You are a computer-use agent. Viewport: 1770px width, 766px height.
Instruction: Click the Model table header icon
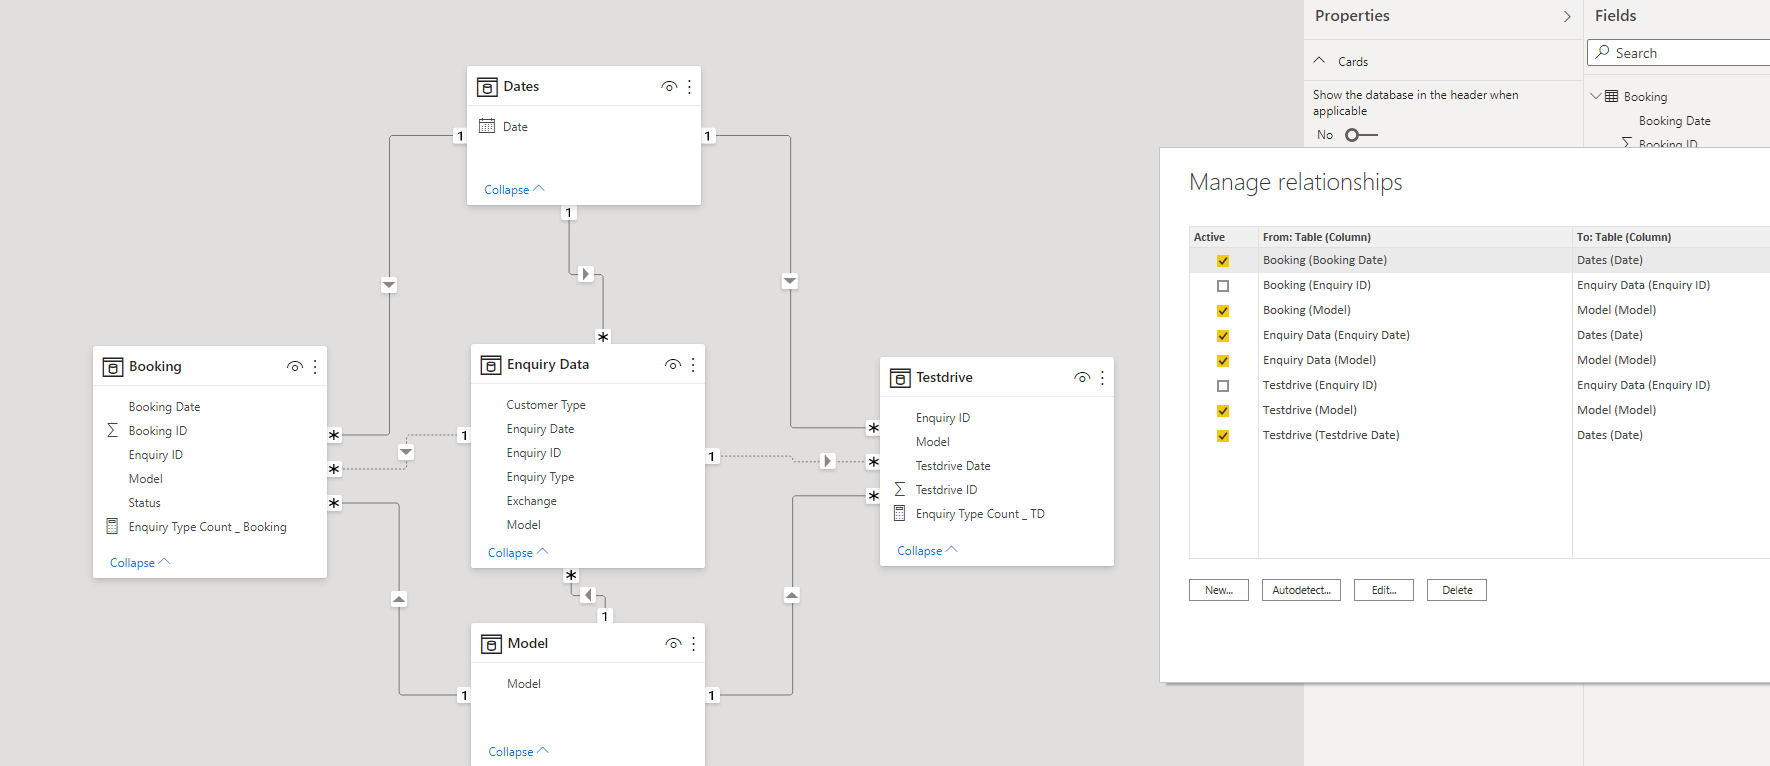(x=491, y=644)
